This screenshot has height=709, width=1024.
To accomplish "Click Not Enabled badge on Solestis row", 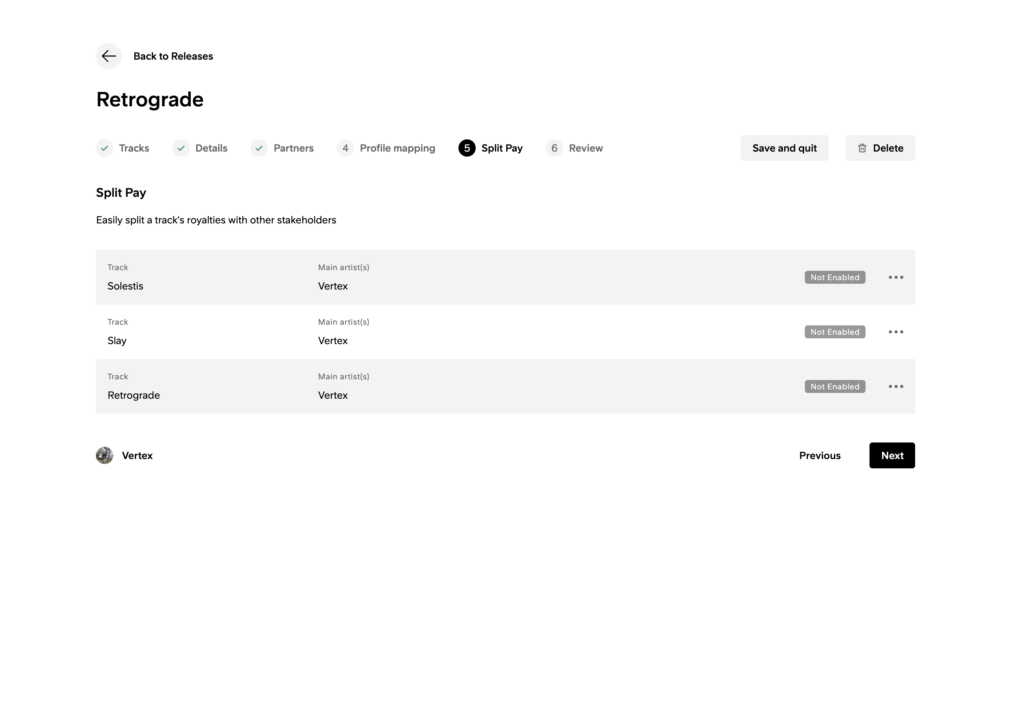I will point(834,277).
